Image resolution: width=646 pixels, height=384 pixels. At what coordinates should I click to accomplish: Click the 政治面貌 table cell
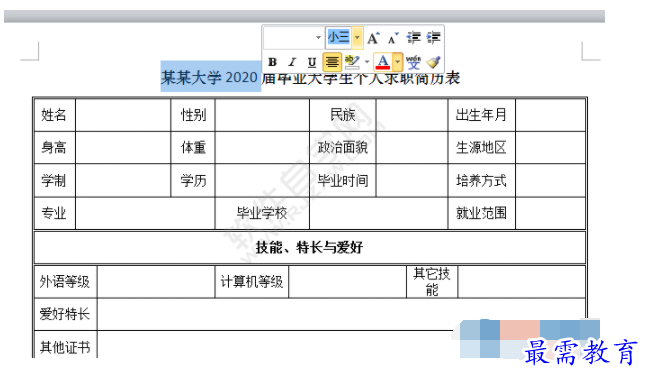point(342,148)
